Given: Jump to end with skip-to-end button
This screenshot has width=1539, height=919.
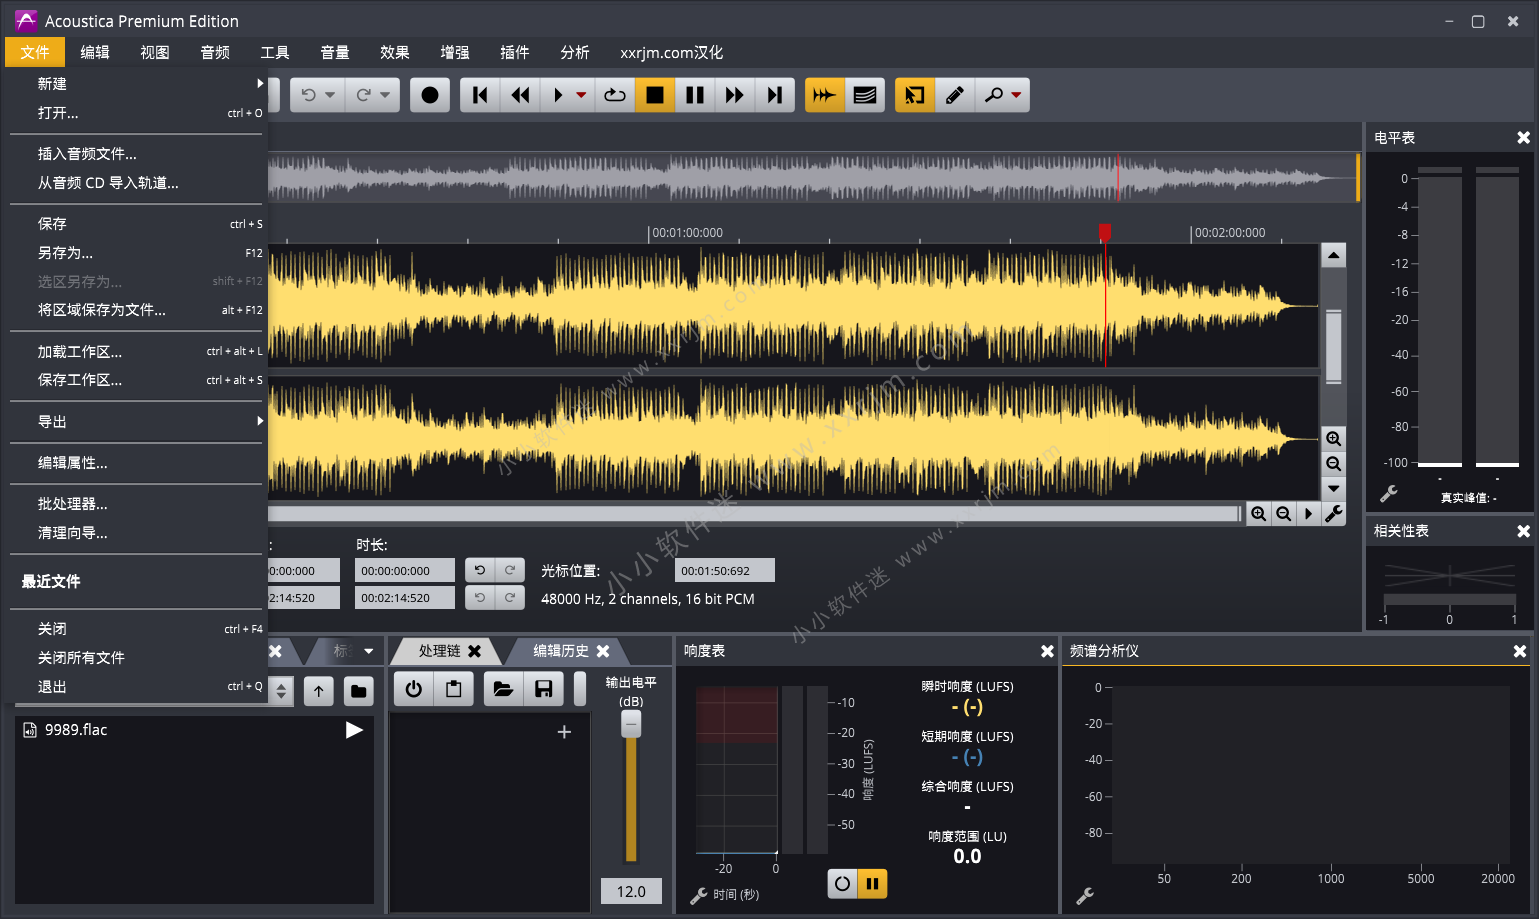Looking at the screenshot, I should coord(775,95).
